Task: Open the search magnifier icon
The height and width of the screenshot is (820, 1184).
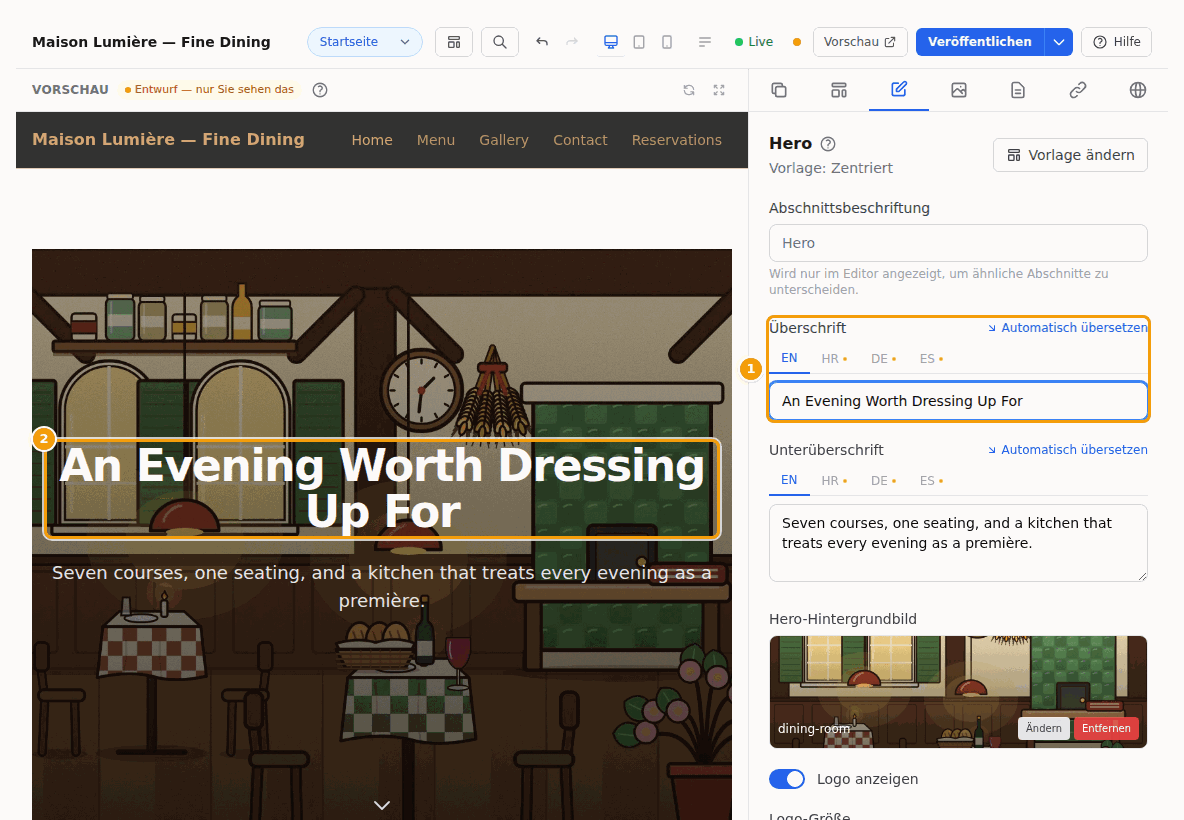Action: 499,42
